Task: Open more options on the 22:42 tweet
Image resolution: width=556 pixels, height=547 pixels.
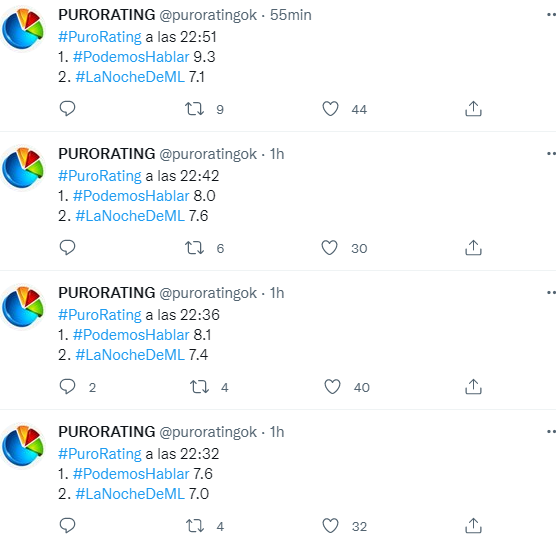Action: tap(551, 154)
